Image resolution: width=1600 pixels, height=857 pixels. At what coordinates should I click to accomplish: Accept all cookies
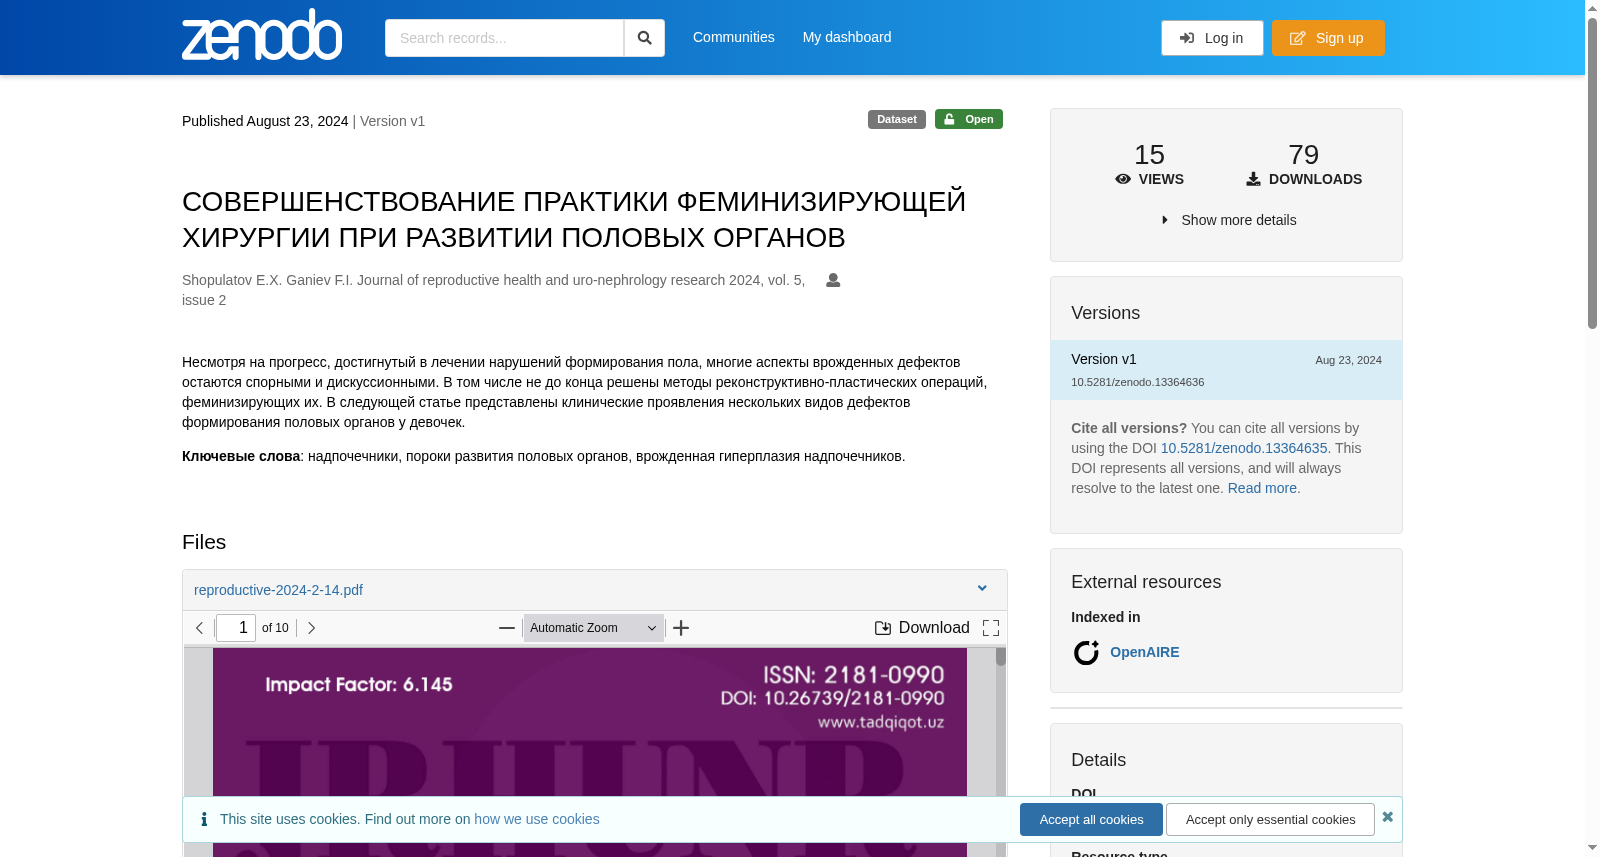coord(1091,820)
